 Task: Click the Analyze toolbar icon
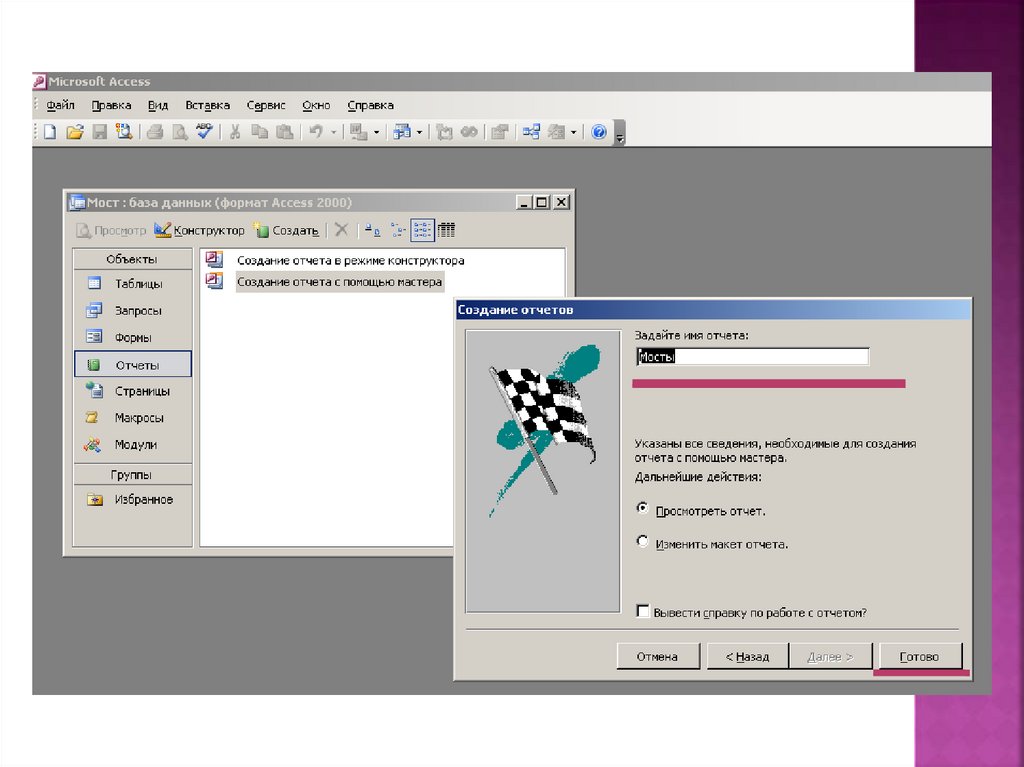(402, 132)
